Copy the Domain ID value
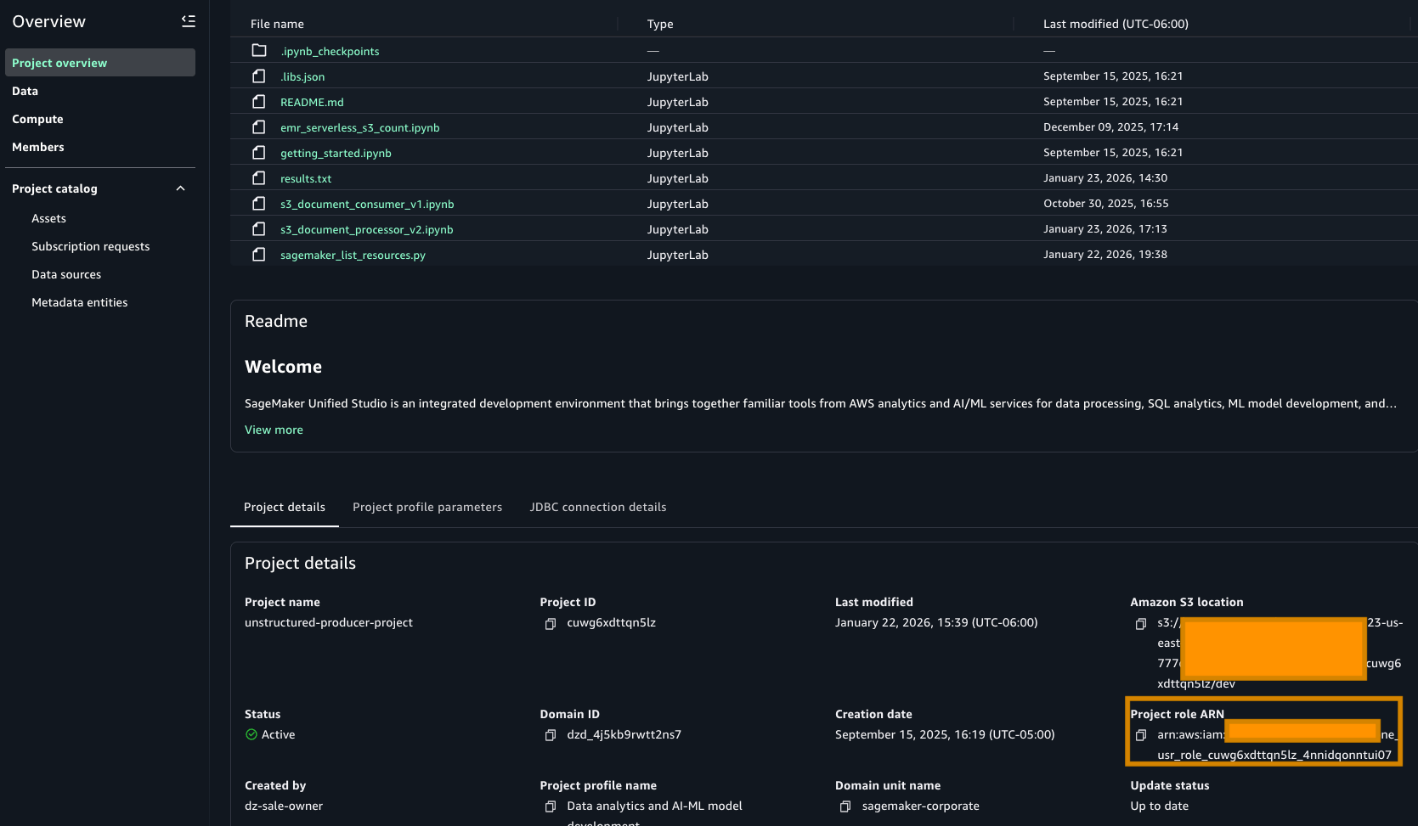This screenshot has width=1418, height=826. point(550,735)
